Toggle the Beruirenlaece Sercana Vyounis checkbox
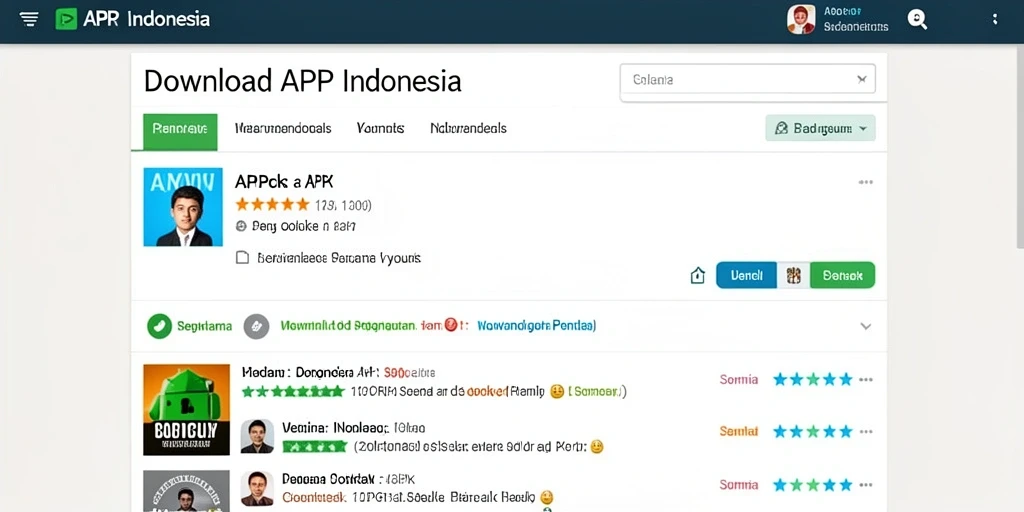The image size is (1024, 512). point(242,258)
